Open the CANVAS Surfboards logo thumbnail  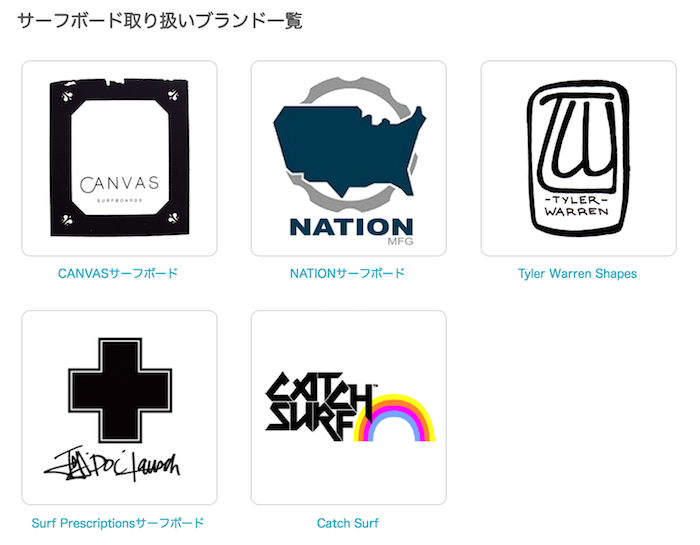tap(120, 158)
